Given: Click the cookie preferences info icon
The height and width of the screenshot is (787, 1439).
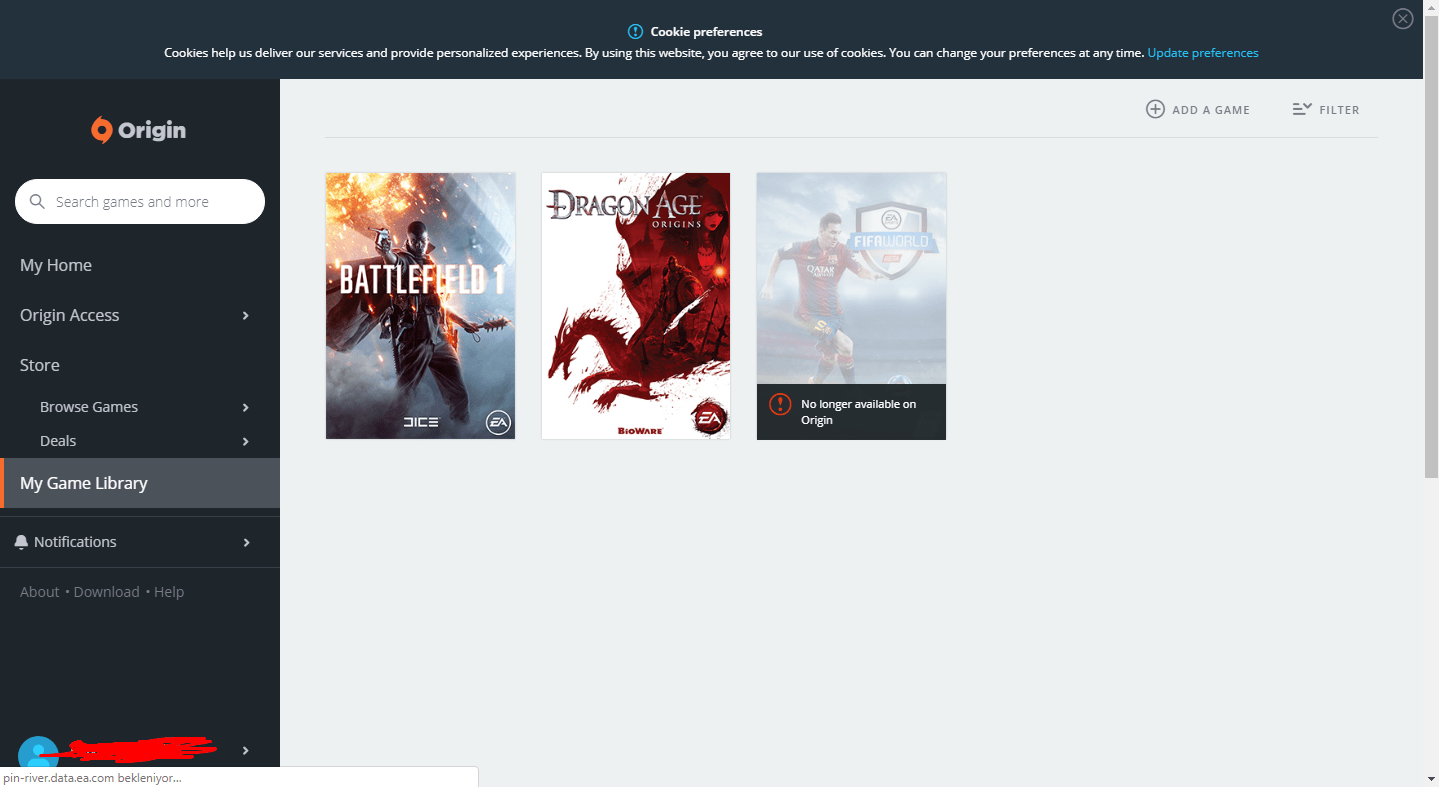Looking at the screenshot, I should coord(635,32).
